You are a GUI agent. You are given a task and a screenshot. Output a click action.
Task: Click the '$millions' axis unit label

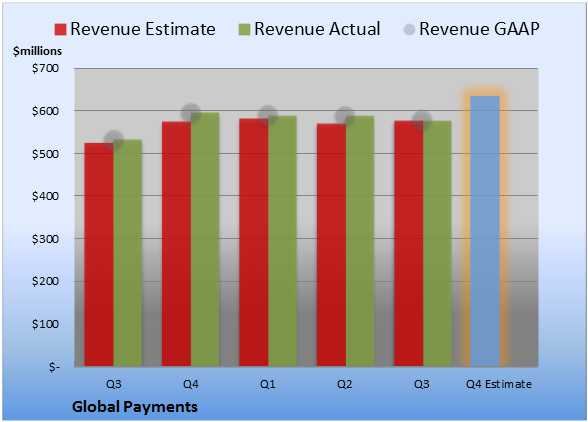[37, 51]
